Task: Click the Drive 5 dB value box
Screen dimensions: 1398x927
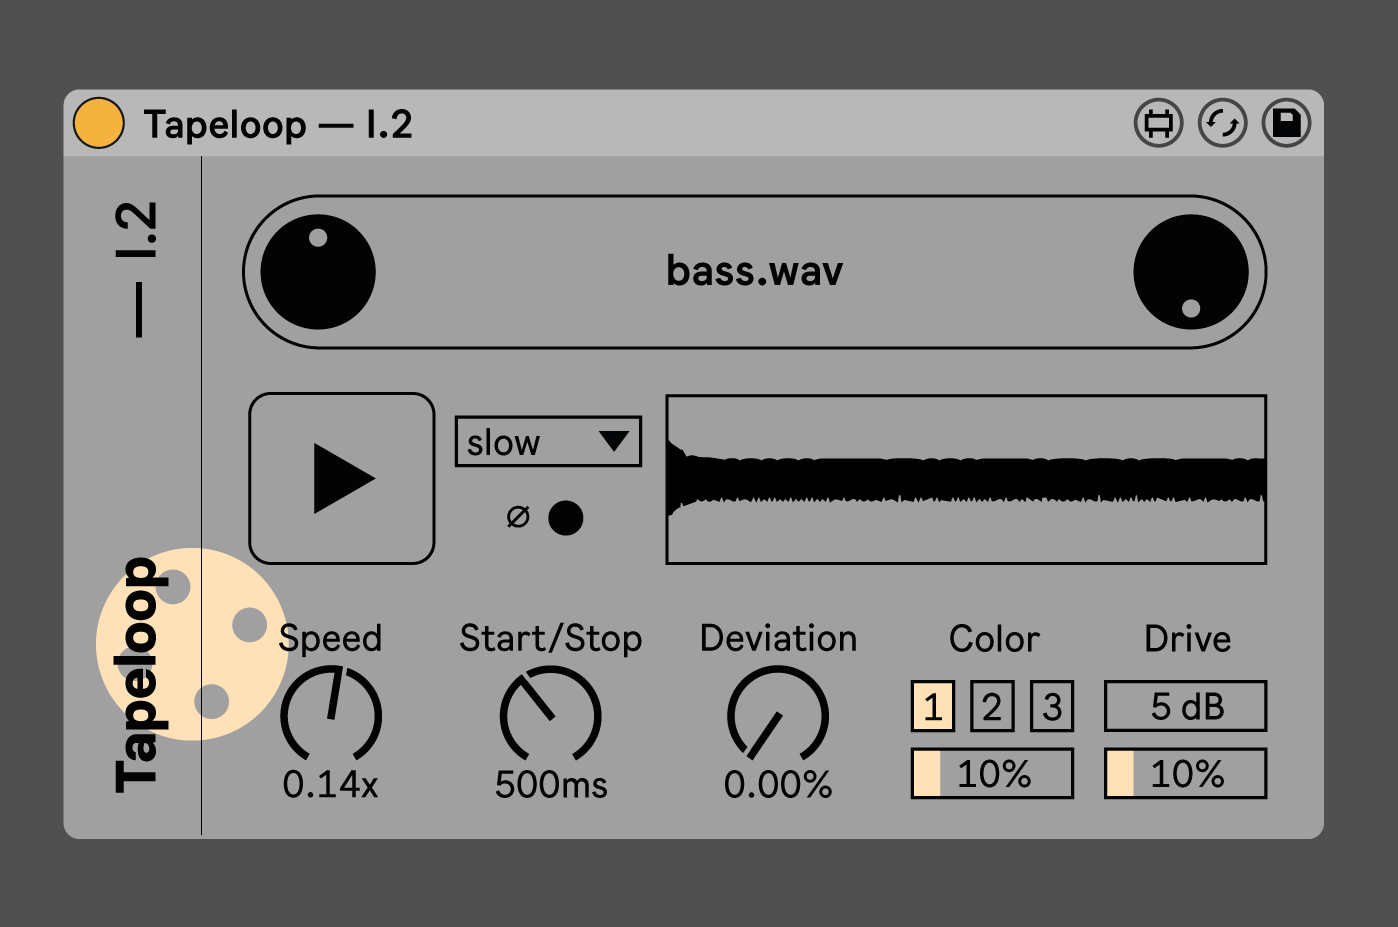Action: click(x=1185, y=707)
